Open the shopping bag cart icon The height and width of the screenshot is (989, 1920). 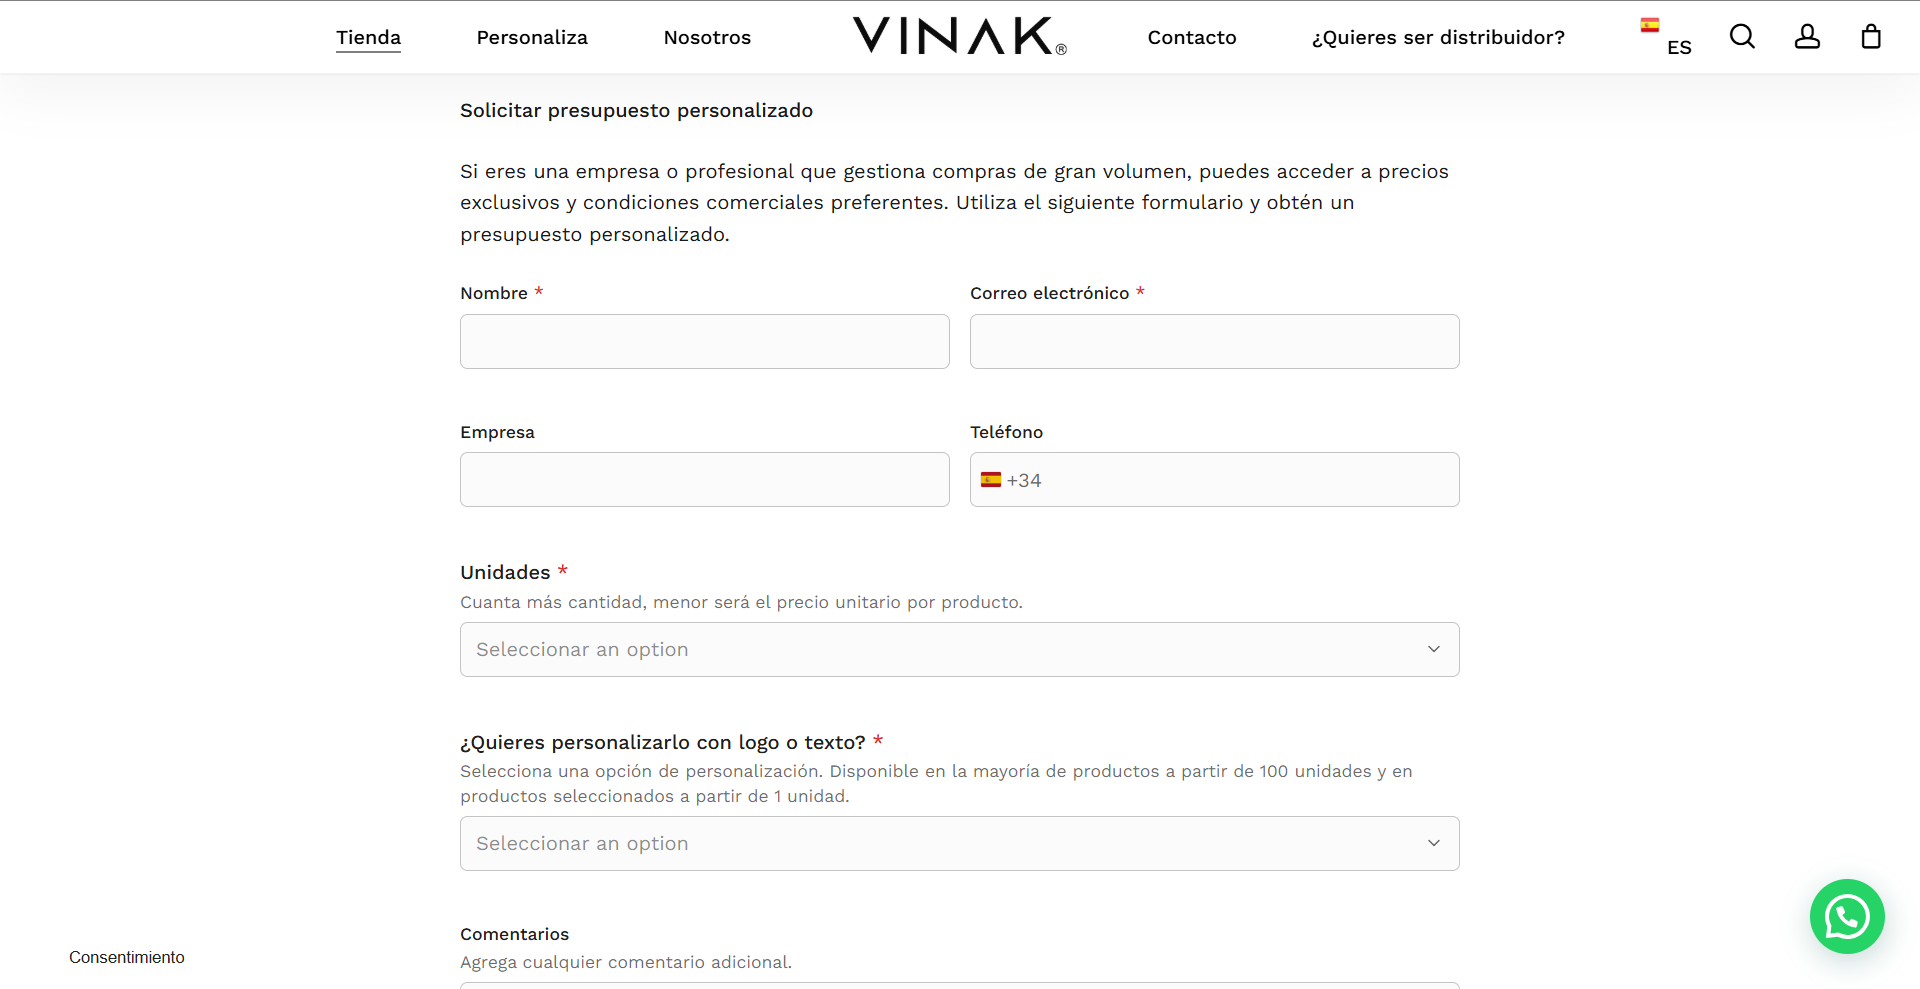click(x=1871, y=37)
